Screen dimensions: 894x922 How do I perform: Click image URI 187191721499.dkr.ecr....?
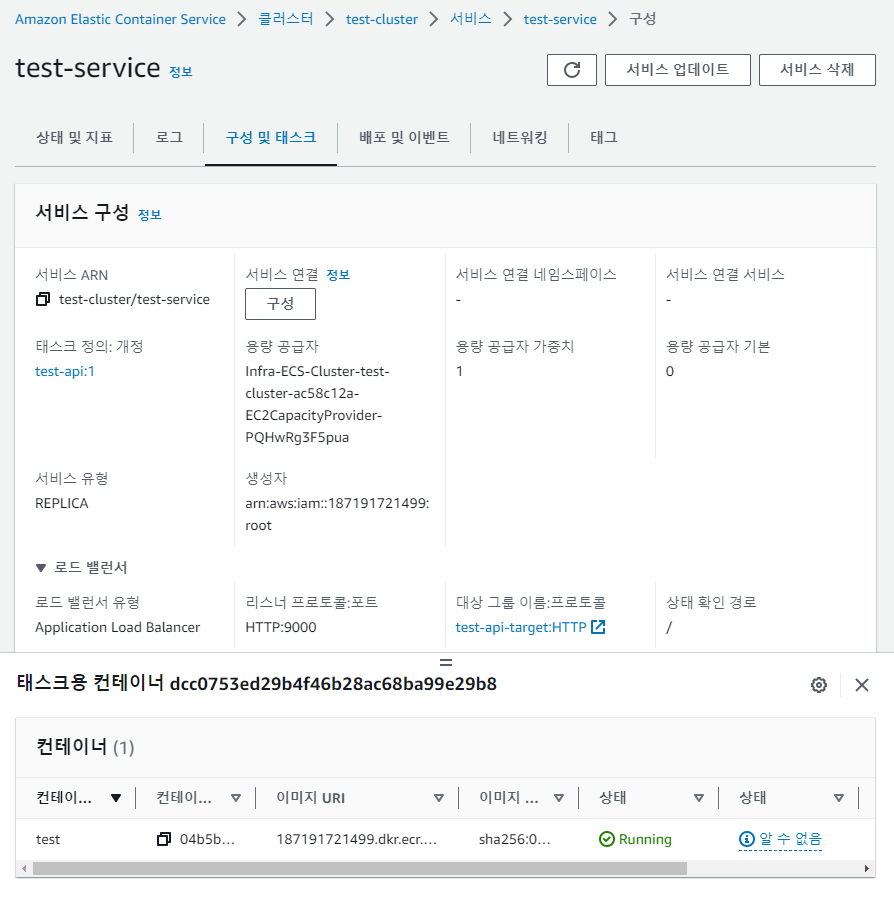(356, 840)
